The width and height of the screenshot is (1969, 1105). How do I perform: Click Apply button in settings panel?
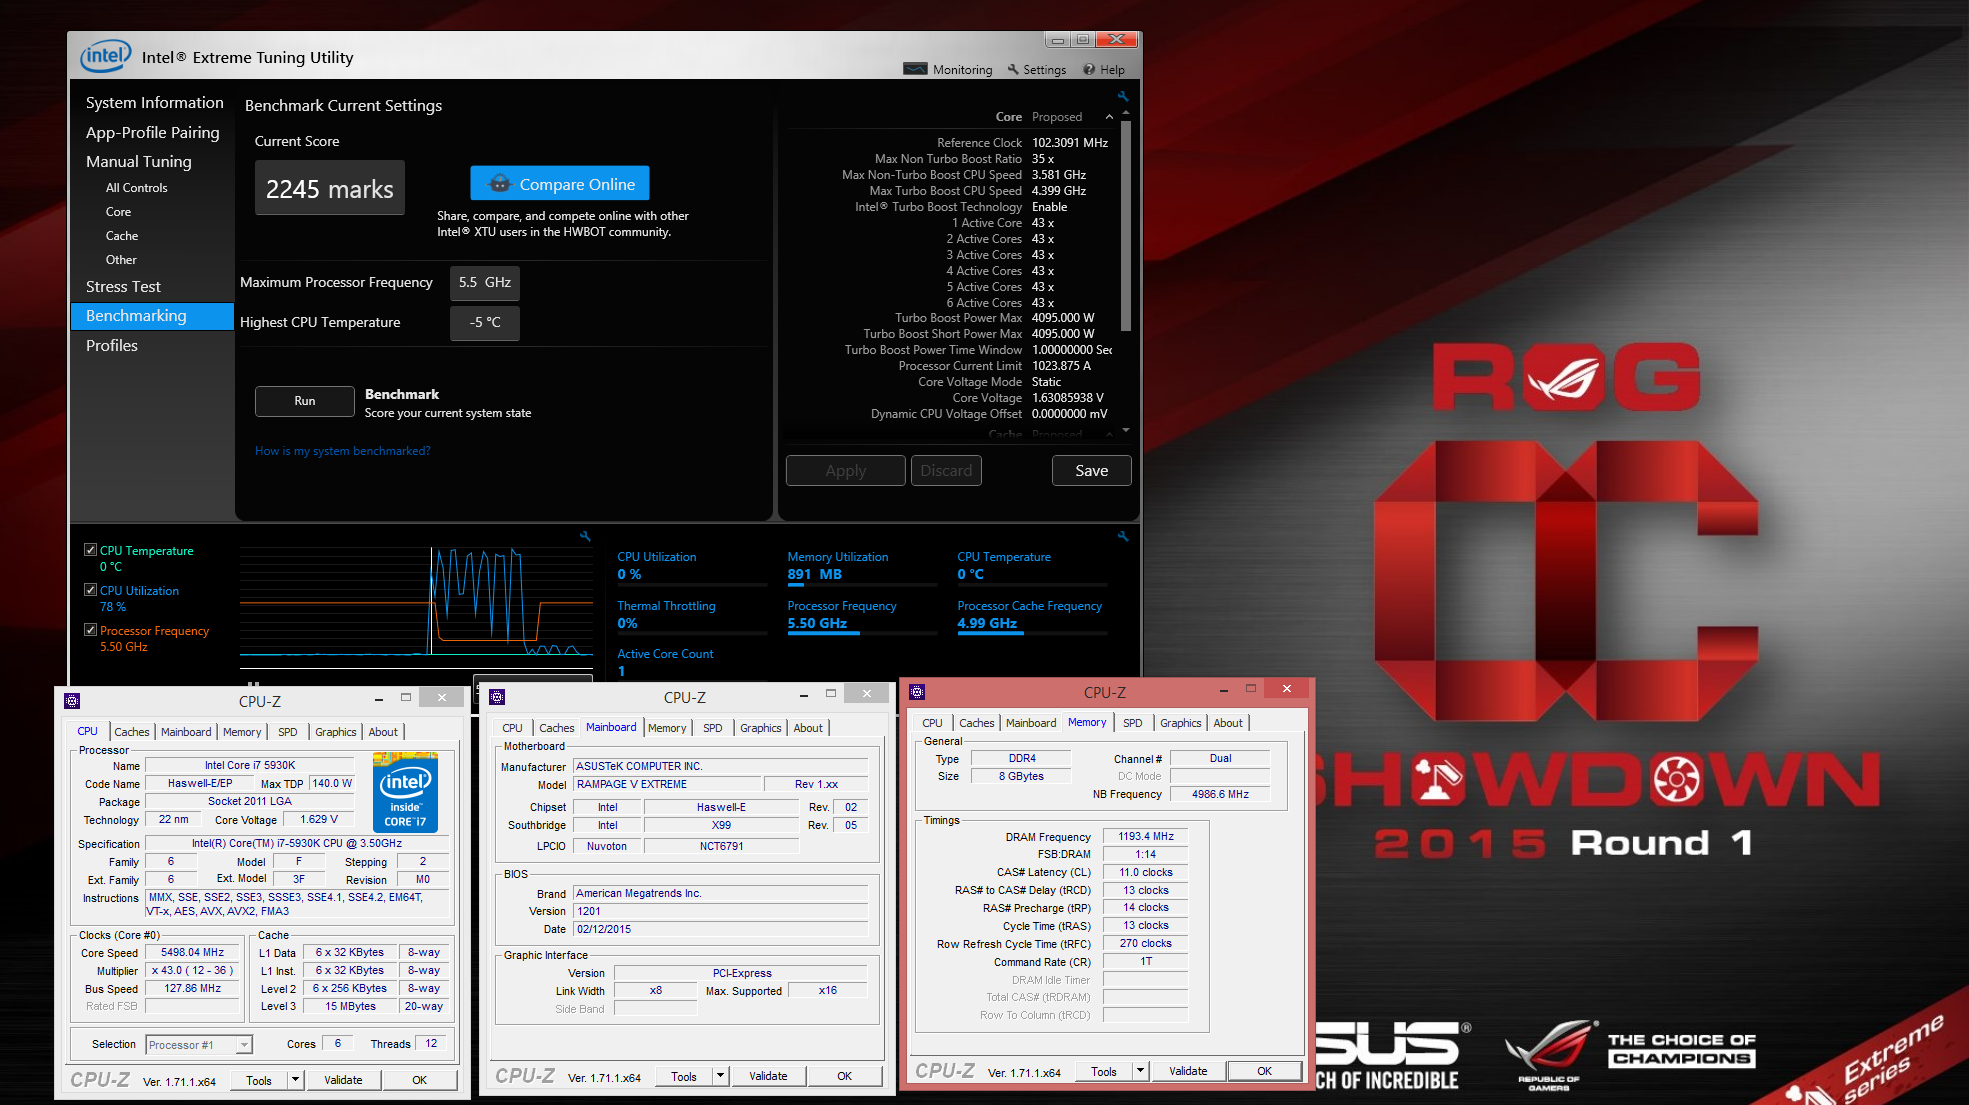pos(846,470)
